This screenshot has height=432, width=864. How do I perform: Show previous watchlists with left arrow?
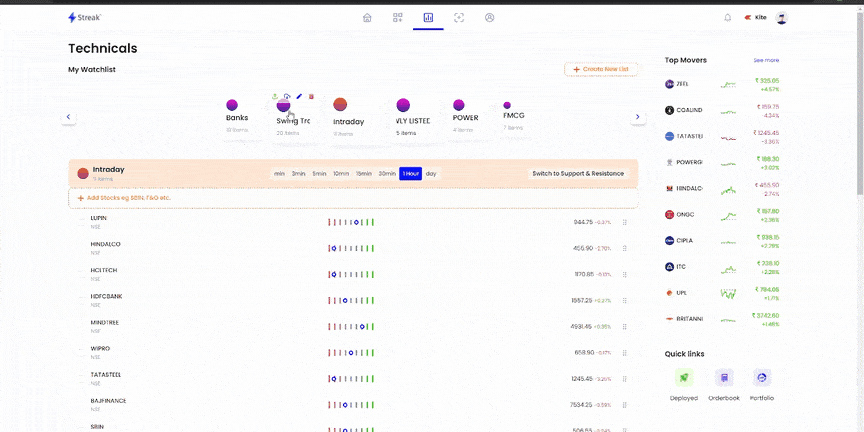click(x=68, y=117)
